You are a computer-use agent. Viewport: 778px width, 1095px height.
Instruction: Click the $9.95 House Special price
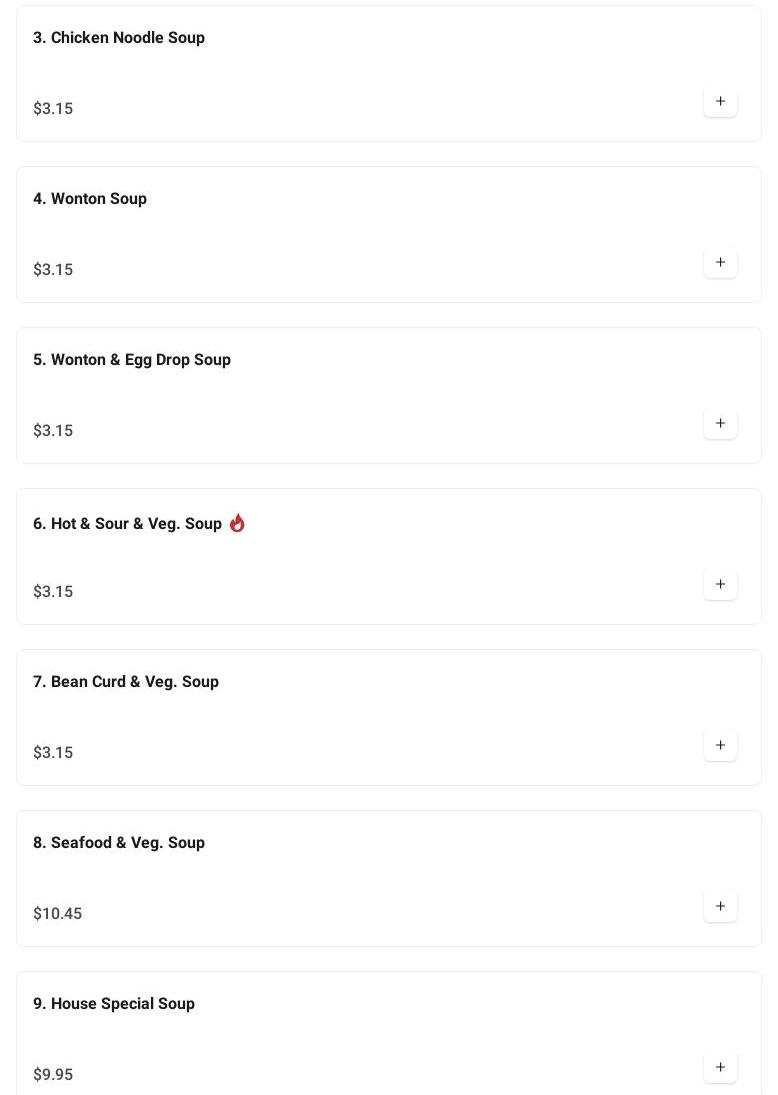[x=53, y=1075]
